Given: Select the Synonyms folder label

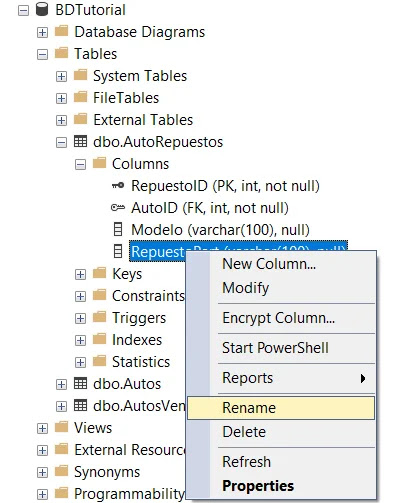Looking at the screenshot, I should point(107,472).
